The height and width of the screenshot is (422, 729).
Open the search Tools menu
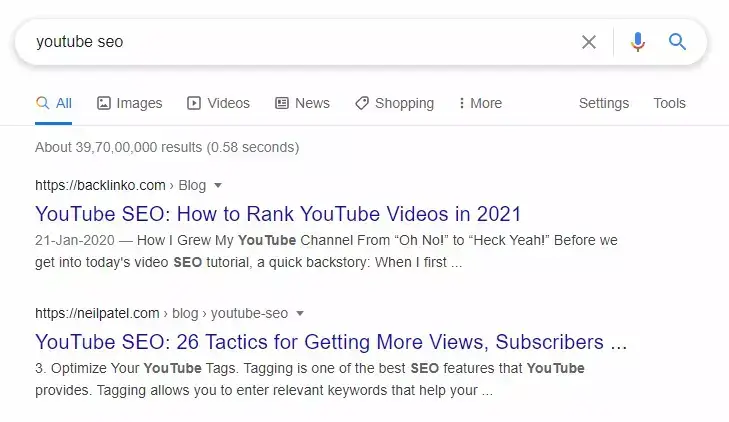669,103
